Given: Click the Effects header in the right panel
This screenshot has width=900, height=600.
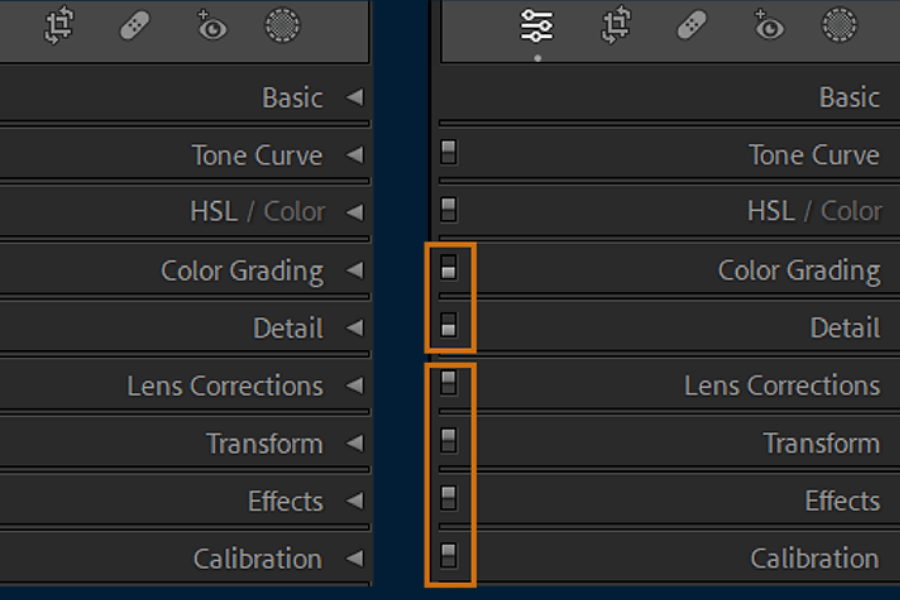Looking at the screenshot, I should (842, 501).
